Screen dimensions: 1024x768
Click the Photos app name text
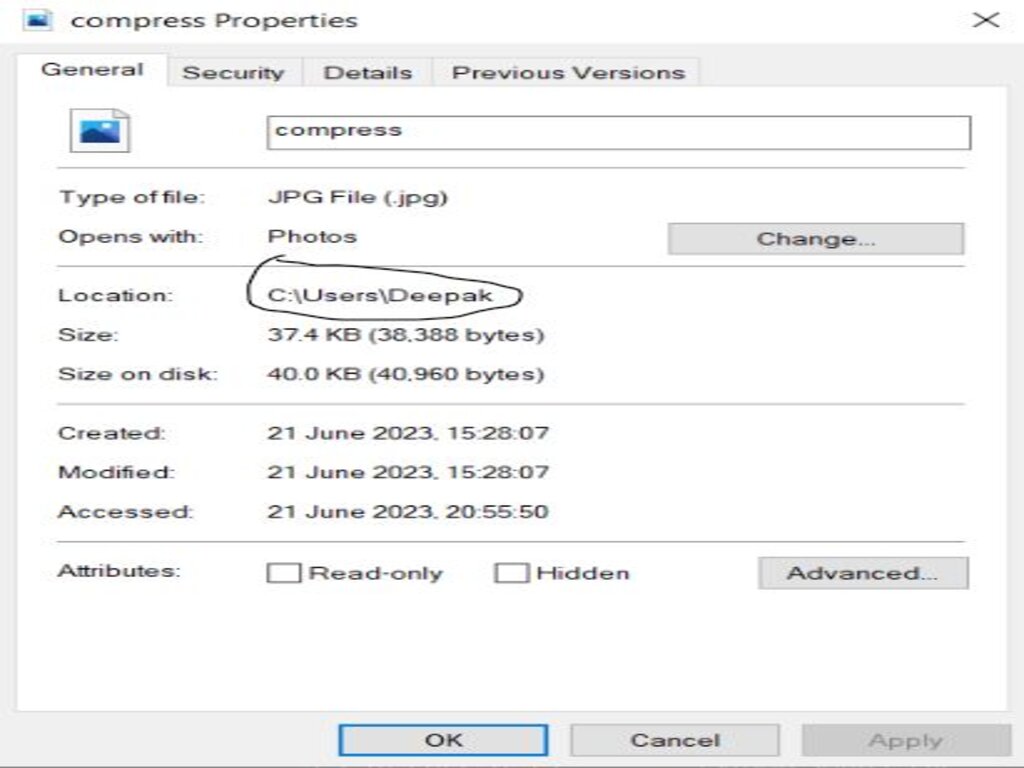[x=312, y=236]
